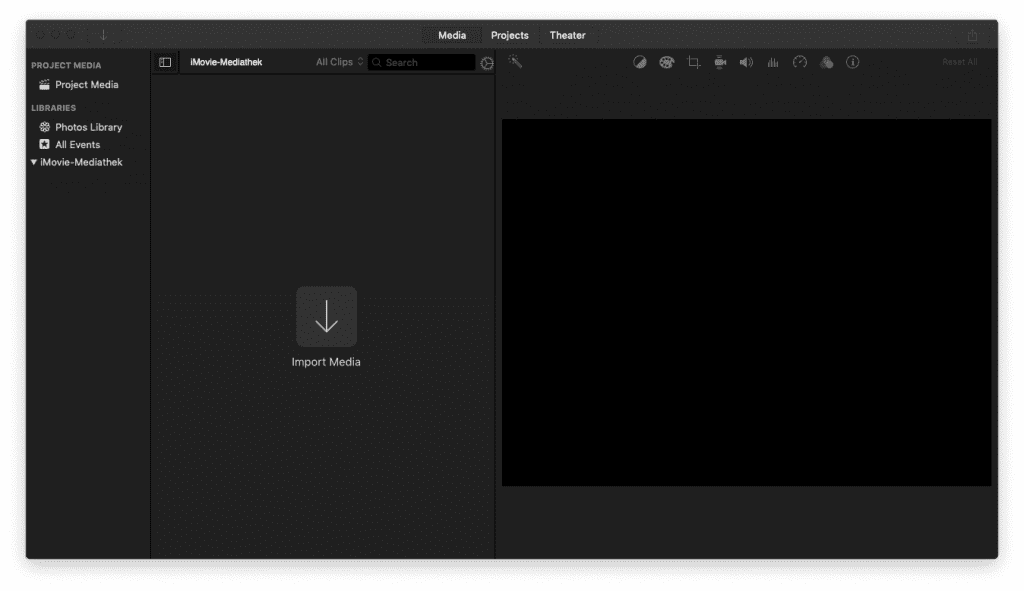Select Project Media in the sidebar
Viewport: 1024px width, 591px height.
pos(88,84)
